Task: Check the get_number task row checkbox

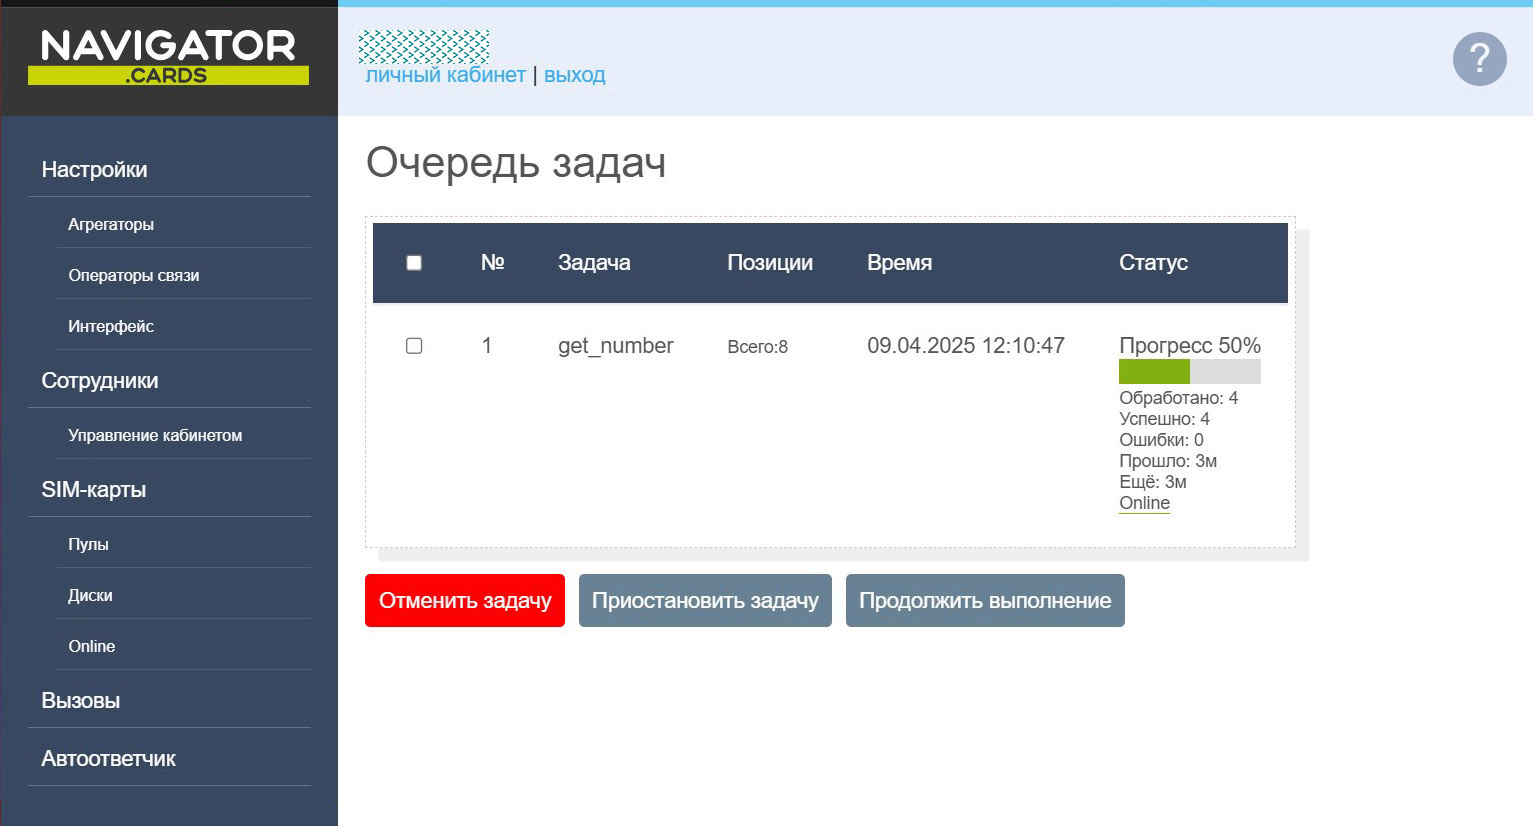Action: pyautogui.click(x=414, y=346)
